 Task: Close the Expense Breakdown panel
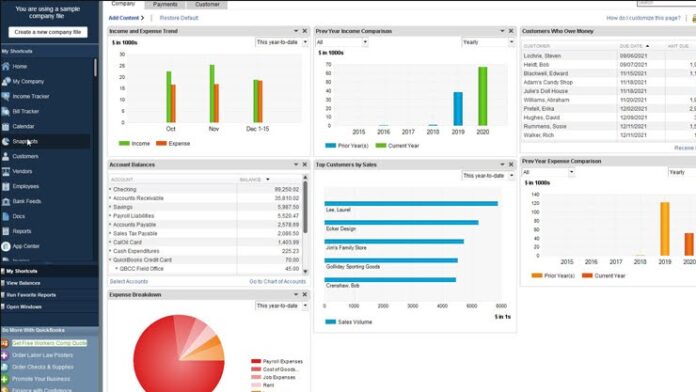[x=305, y=295]
